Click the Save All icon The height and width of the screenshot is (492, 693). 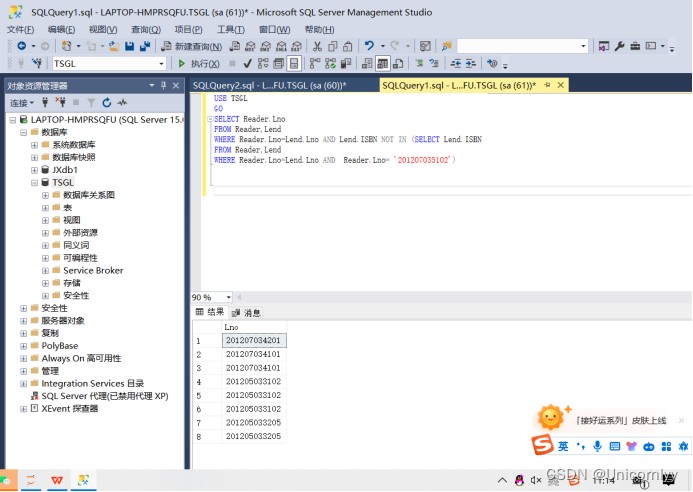coord(145,46)
